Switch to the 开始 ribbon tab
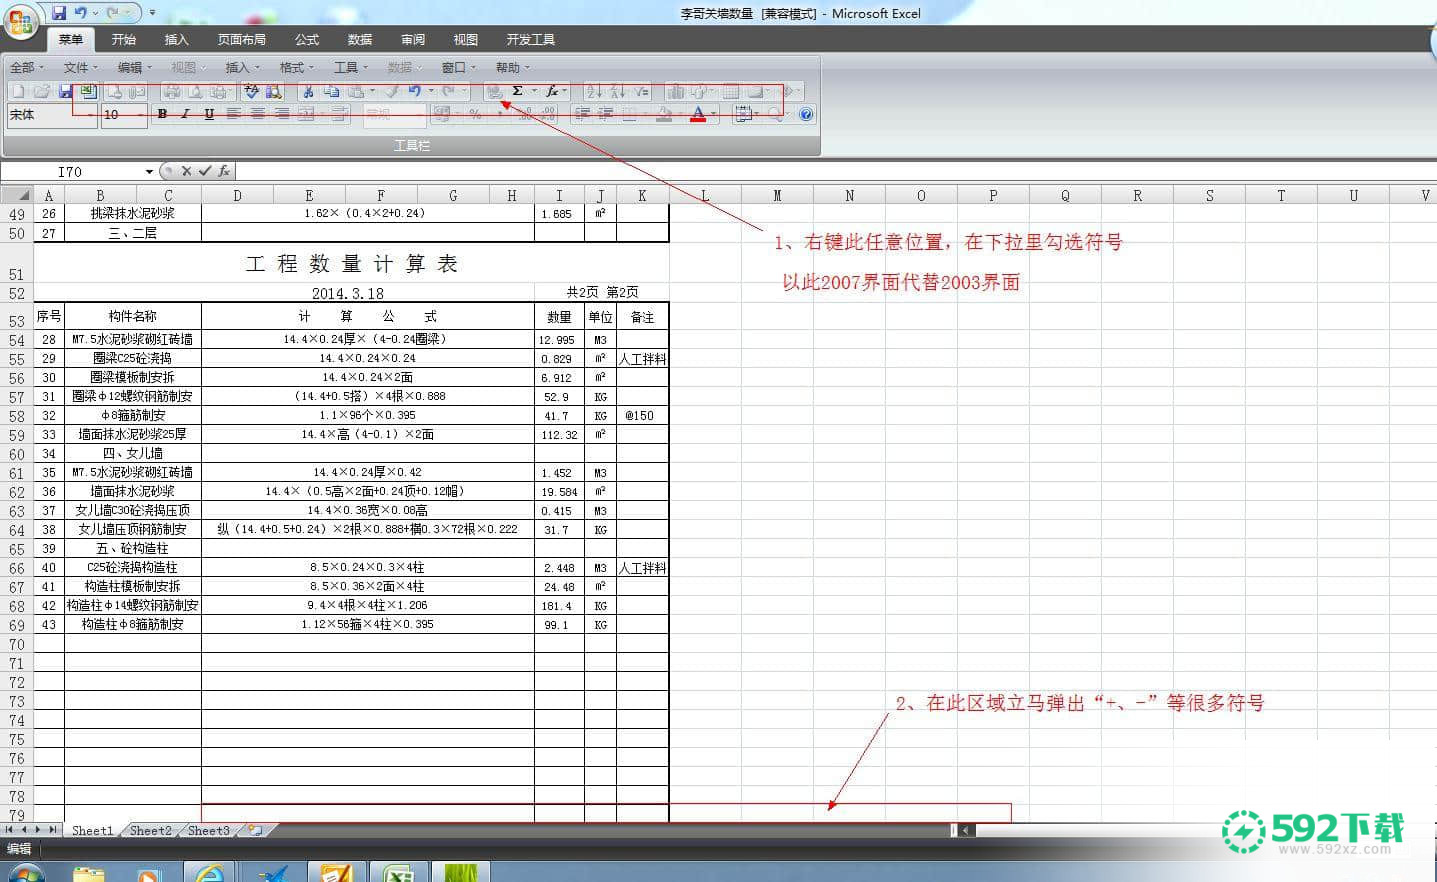Viewport: 1437px width, 882px height. [x=124, y=39]
